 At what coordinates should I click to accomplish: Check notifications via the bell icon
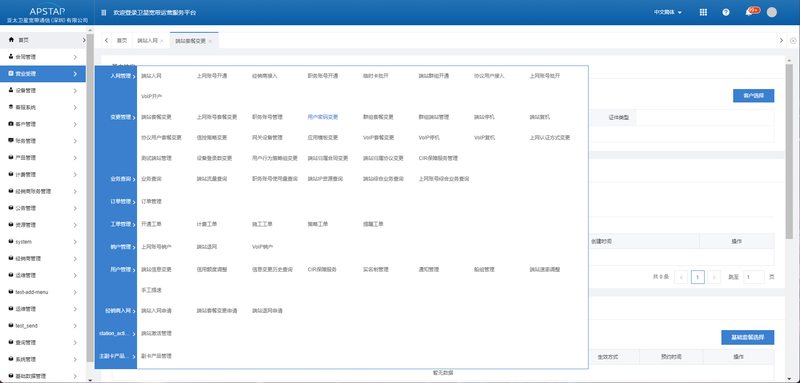[748, 12]
